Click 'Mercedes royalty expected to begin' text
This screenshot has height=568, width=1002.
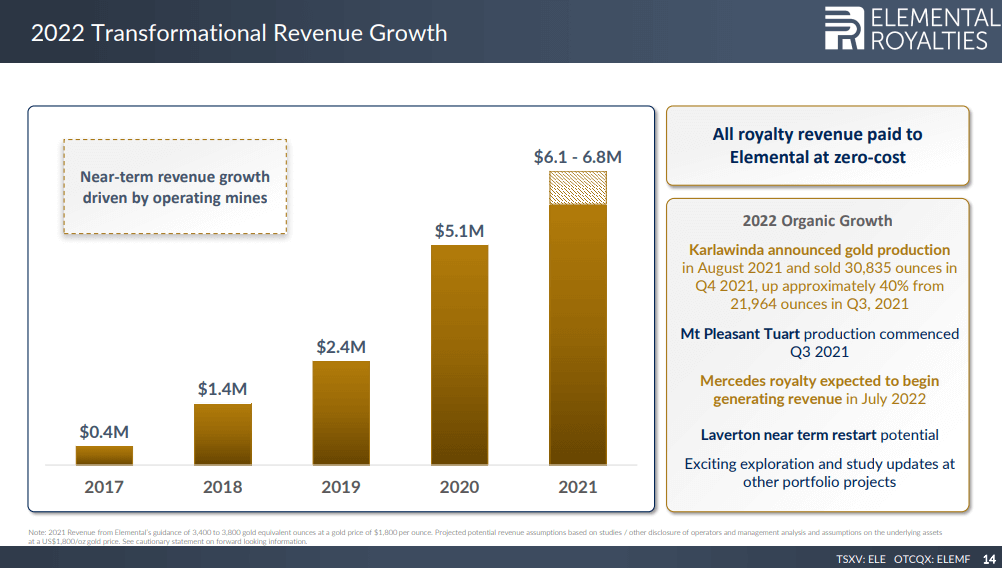[819, 381]
